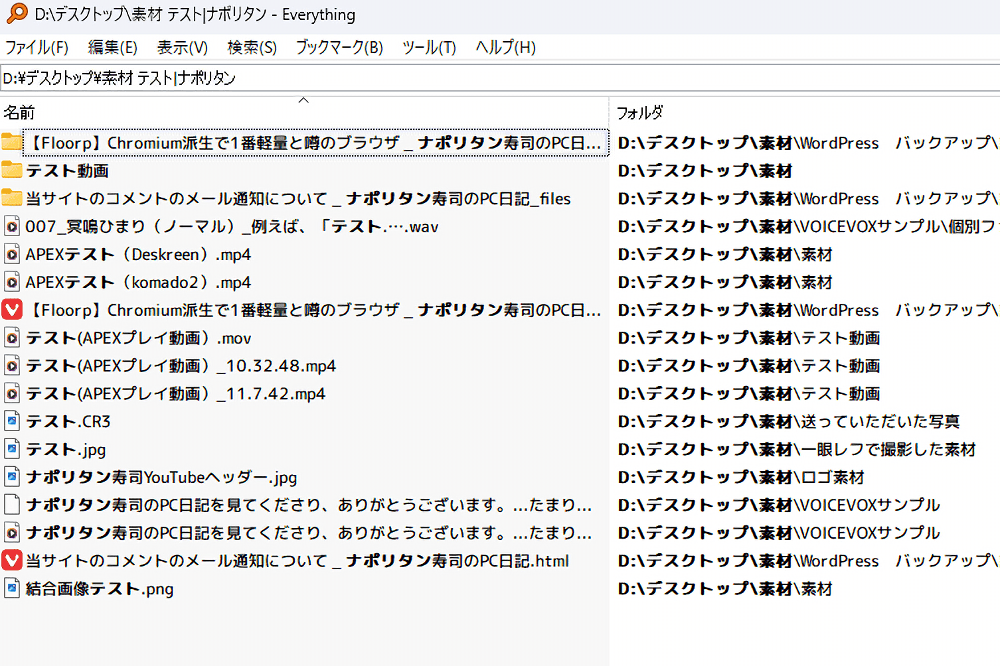Click red Vivaldi icon of 【Floorp】 html file
The width and height of the screenshot is (1000, 666).
11,309
